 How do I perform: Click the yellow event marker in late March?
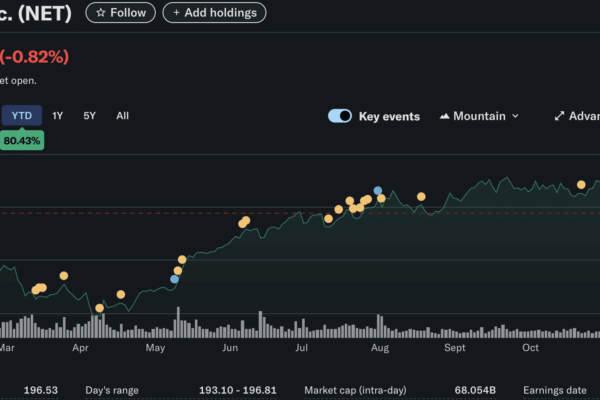point(64,275)
